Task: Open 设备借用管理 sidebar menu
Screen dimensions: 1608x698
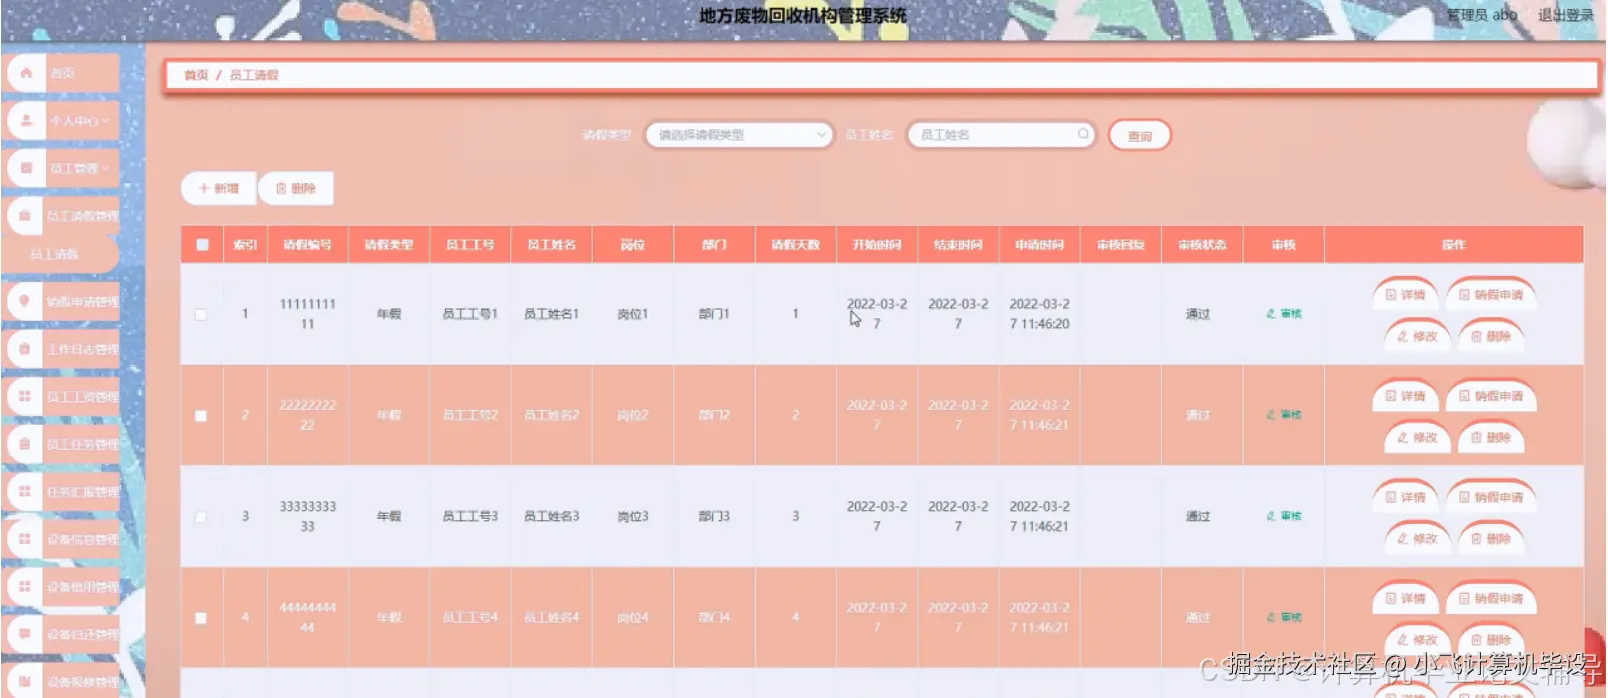Action: point(62,586)
